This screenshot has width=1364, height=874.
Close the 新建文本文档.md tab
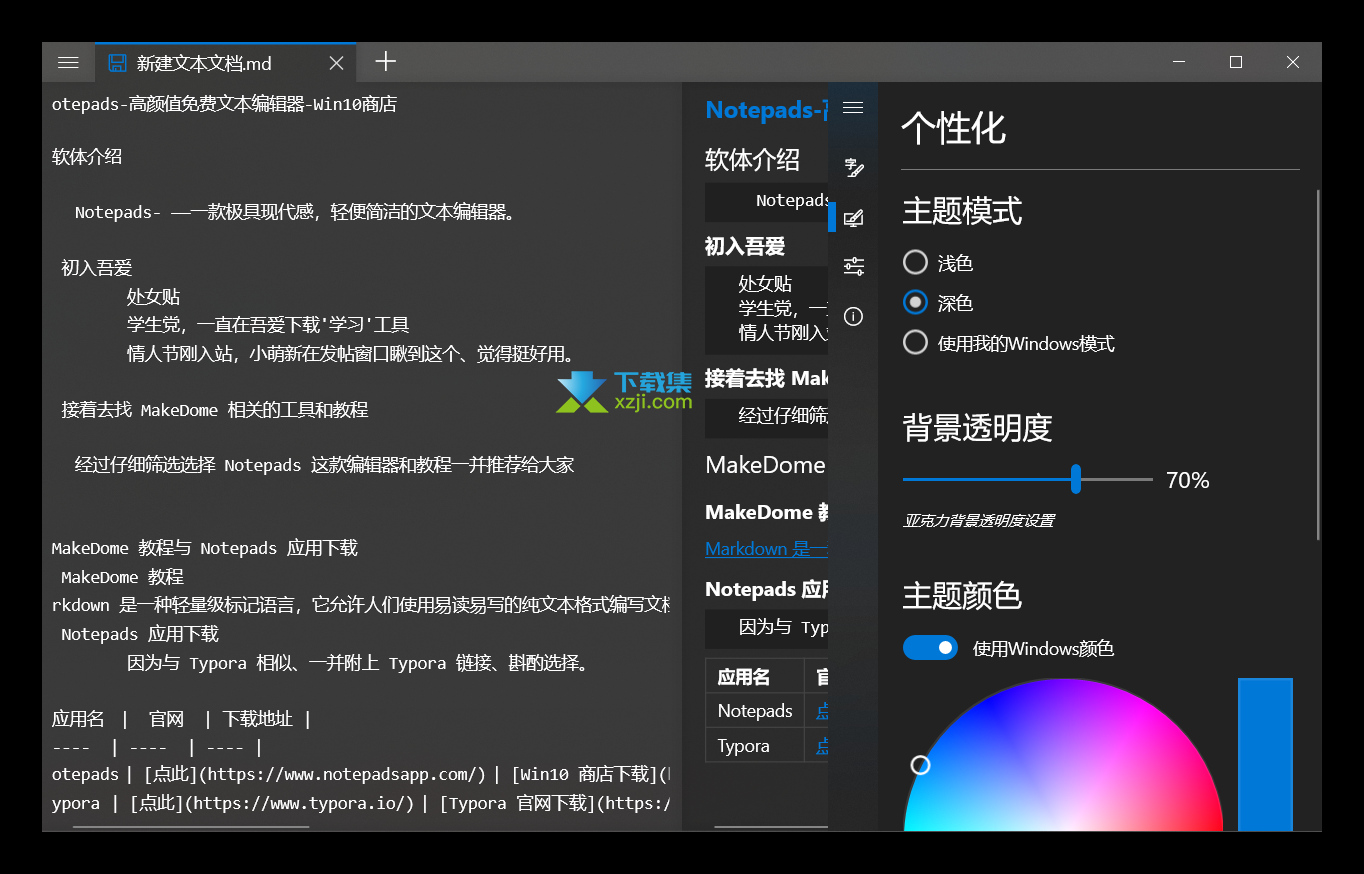(x=336, y=63)
